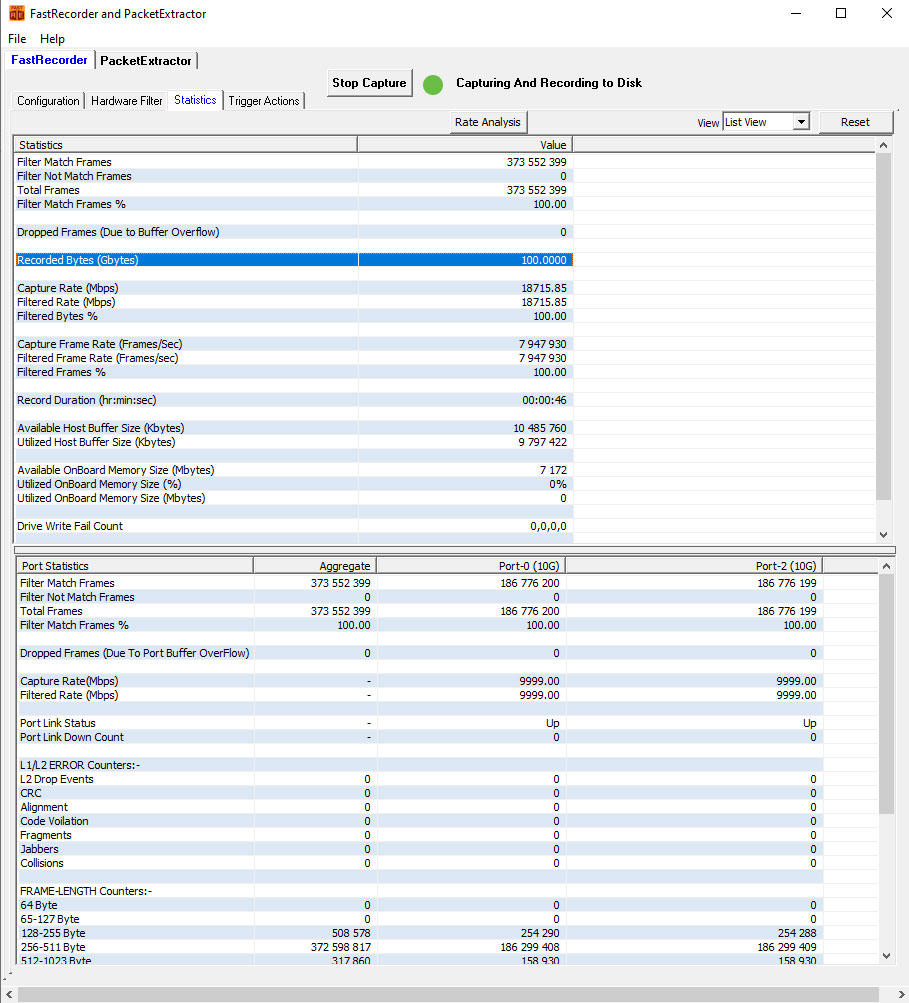The image size is (909, 1003).
Task: Select the Dropped Frames (Due to Buffer Overflow) row
Action: 294,232
